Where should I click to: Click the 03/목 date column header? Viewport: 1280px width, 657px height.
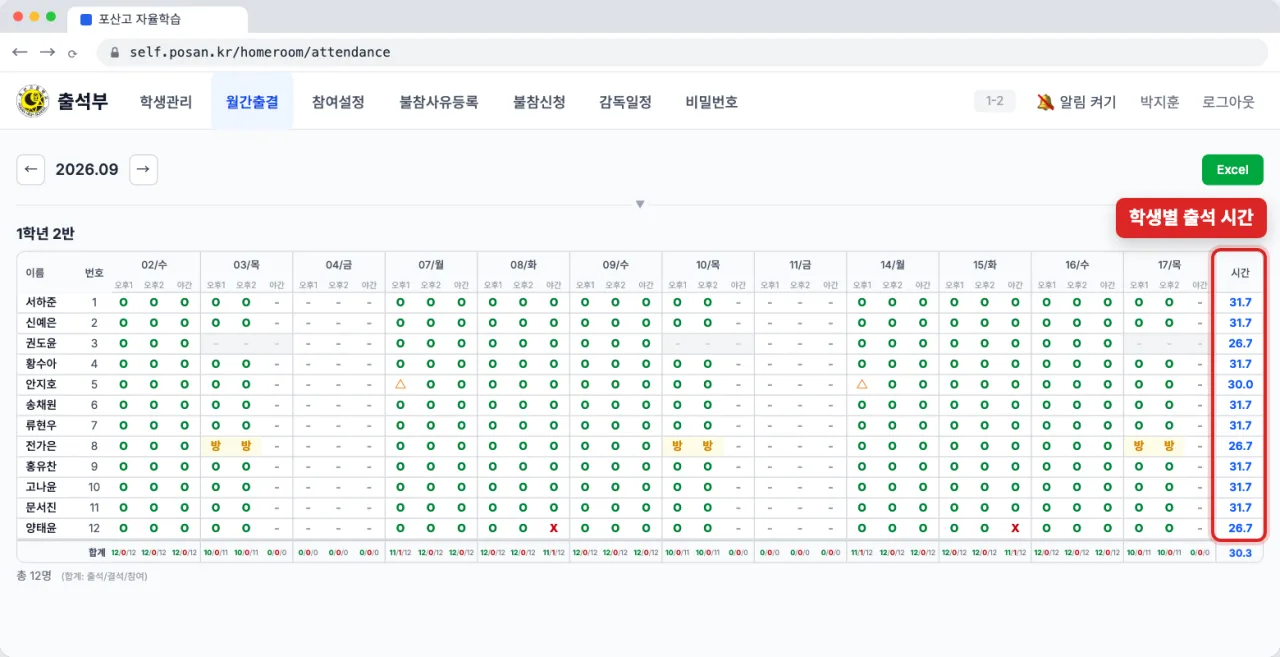pyautogui.click(x=246, y=265)
